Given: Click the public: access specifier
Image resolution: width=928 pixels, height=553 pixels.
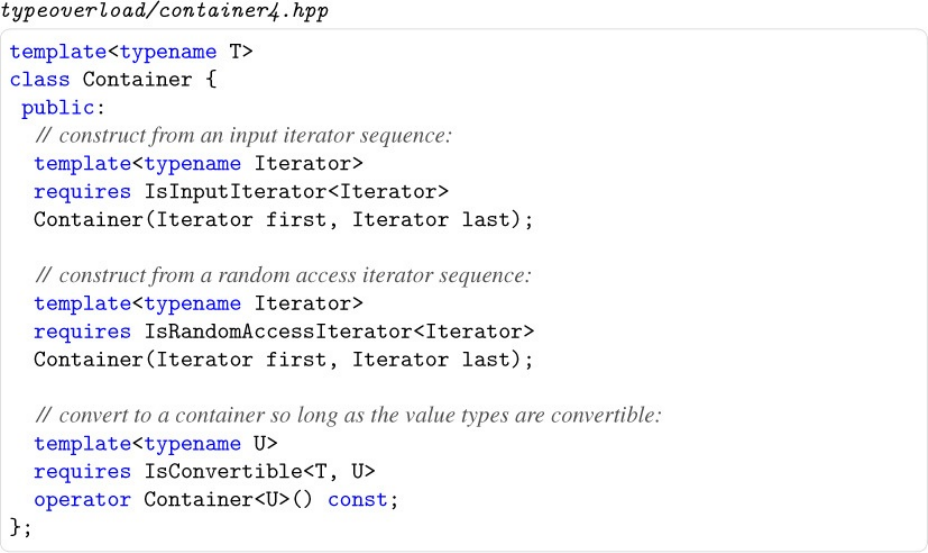Looking at the screenshot, I should (x=58, y=107).
